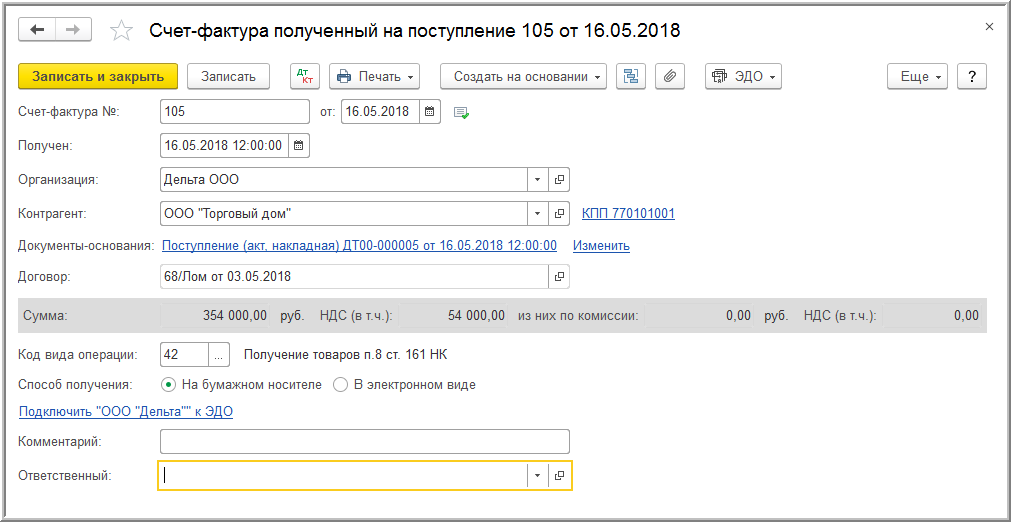
Task: Open calendar for Получен date
Action: 299,146
